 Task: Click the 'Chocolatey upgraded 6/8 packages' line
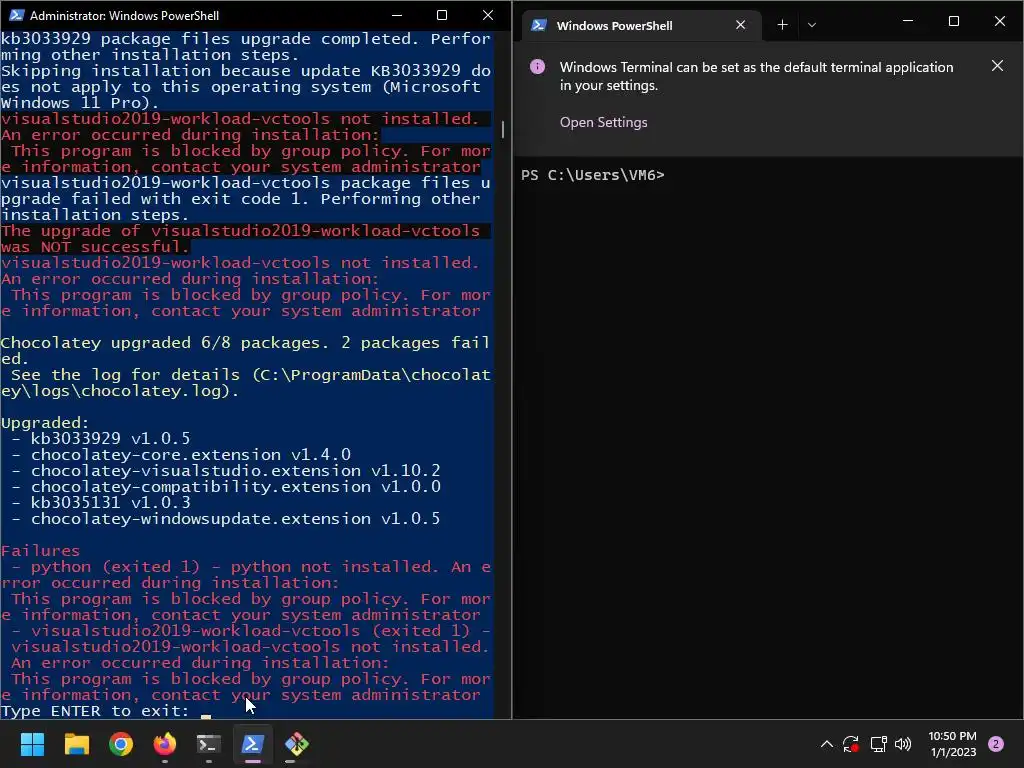pos(246,351)
